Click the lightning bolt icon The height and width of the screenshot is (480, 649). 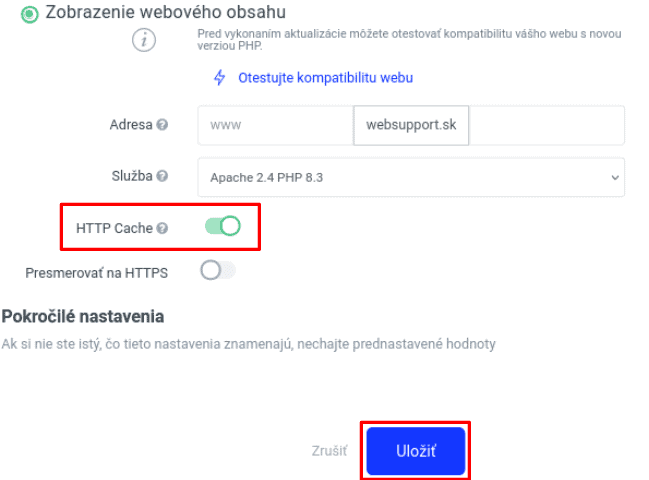coord(220,77)
